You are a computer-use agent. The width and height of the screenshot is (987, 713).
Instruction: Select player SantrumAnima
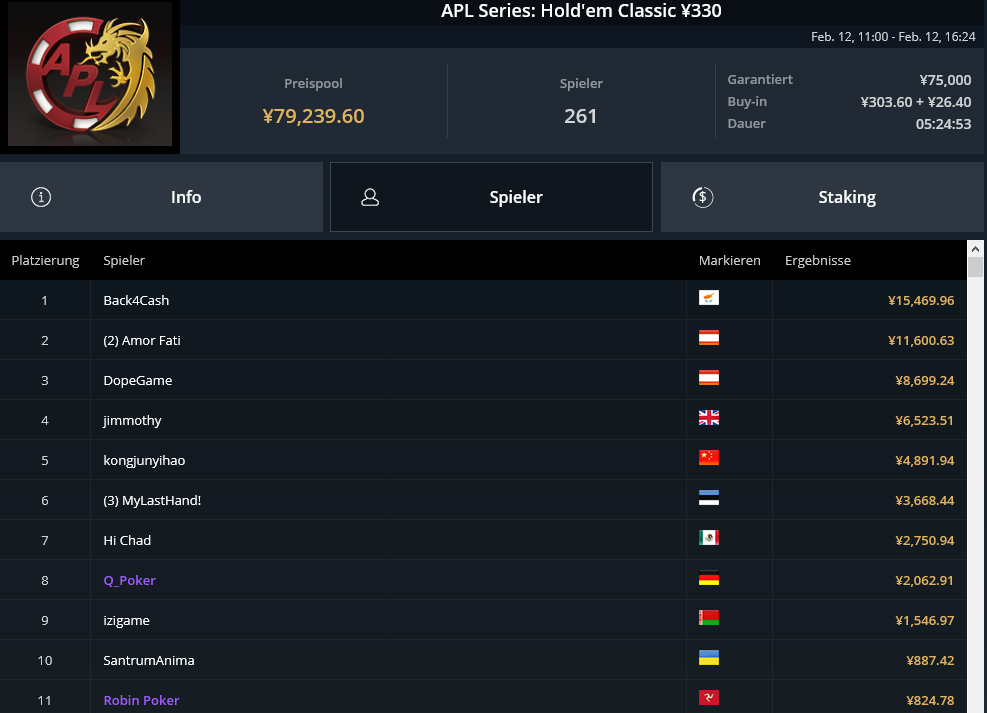(x=149, y=660)
